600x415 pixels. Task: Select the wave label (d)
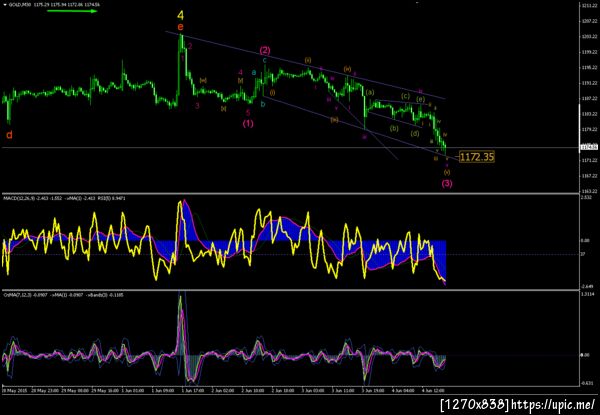(415, 133)
